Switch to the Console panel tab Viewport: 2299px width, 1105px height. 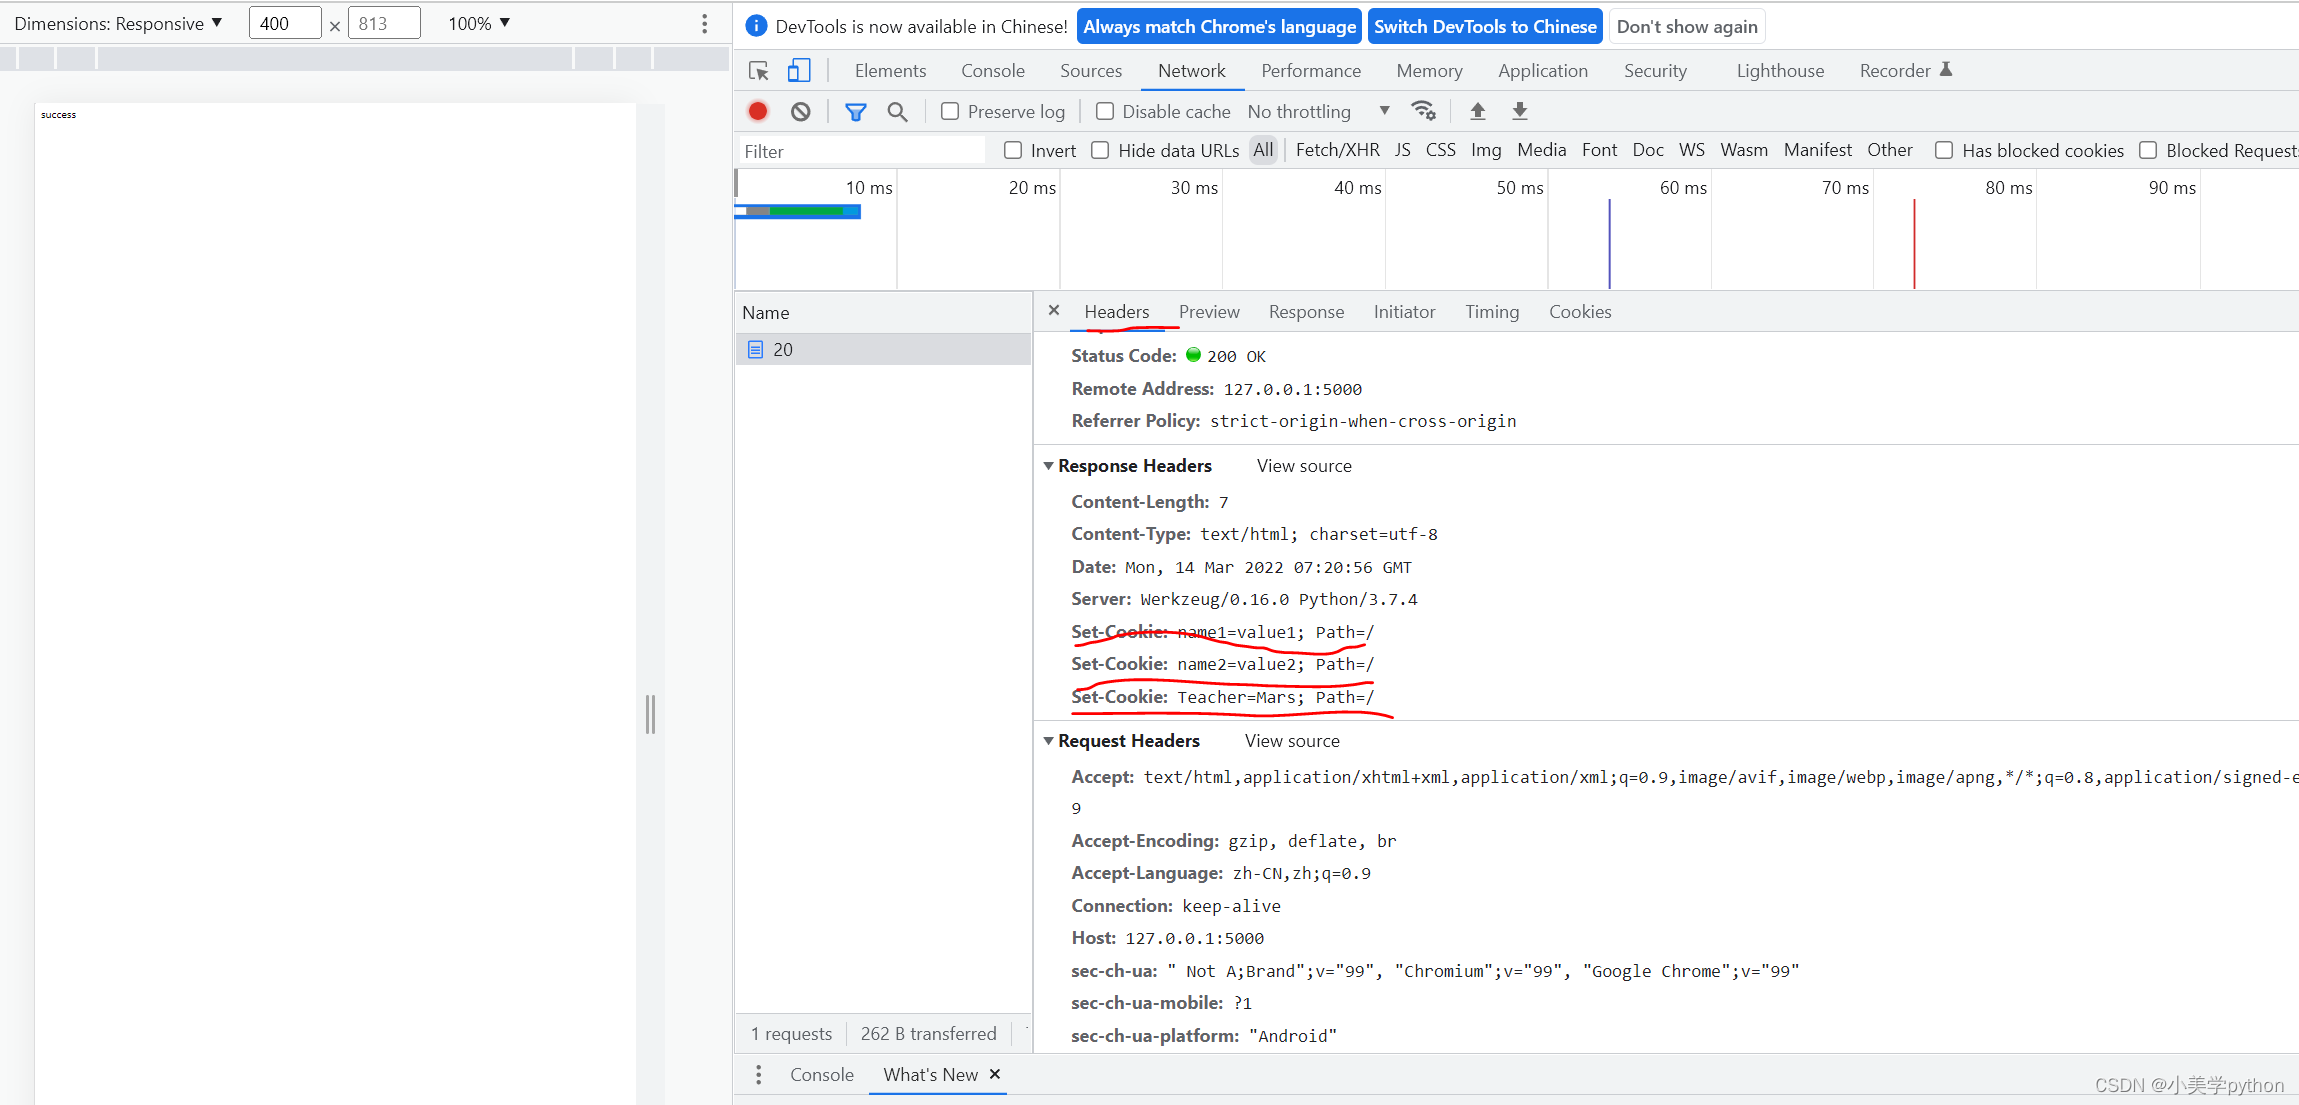click(x=992, y=70)
